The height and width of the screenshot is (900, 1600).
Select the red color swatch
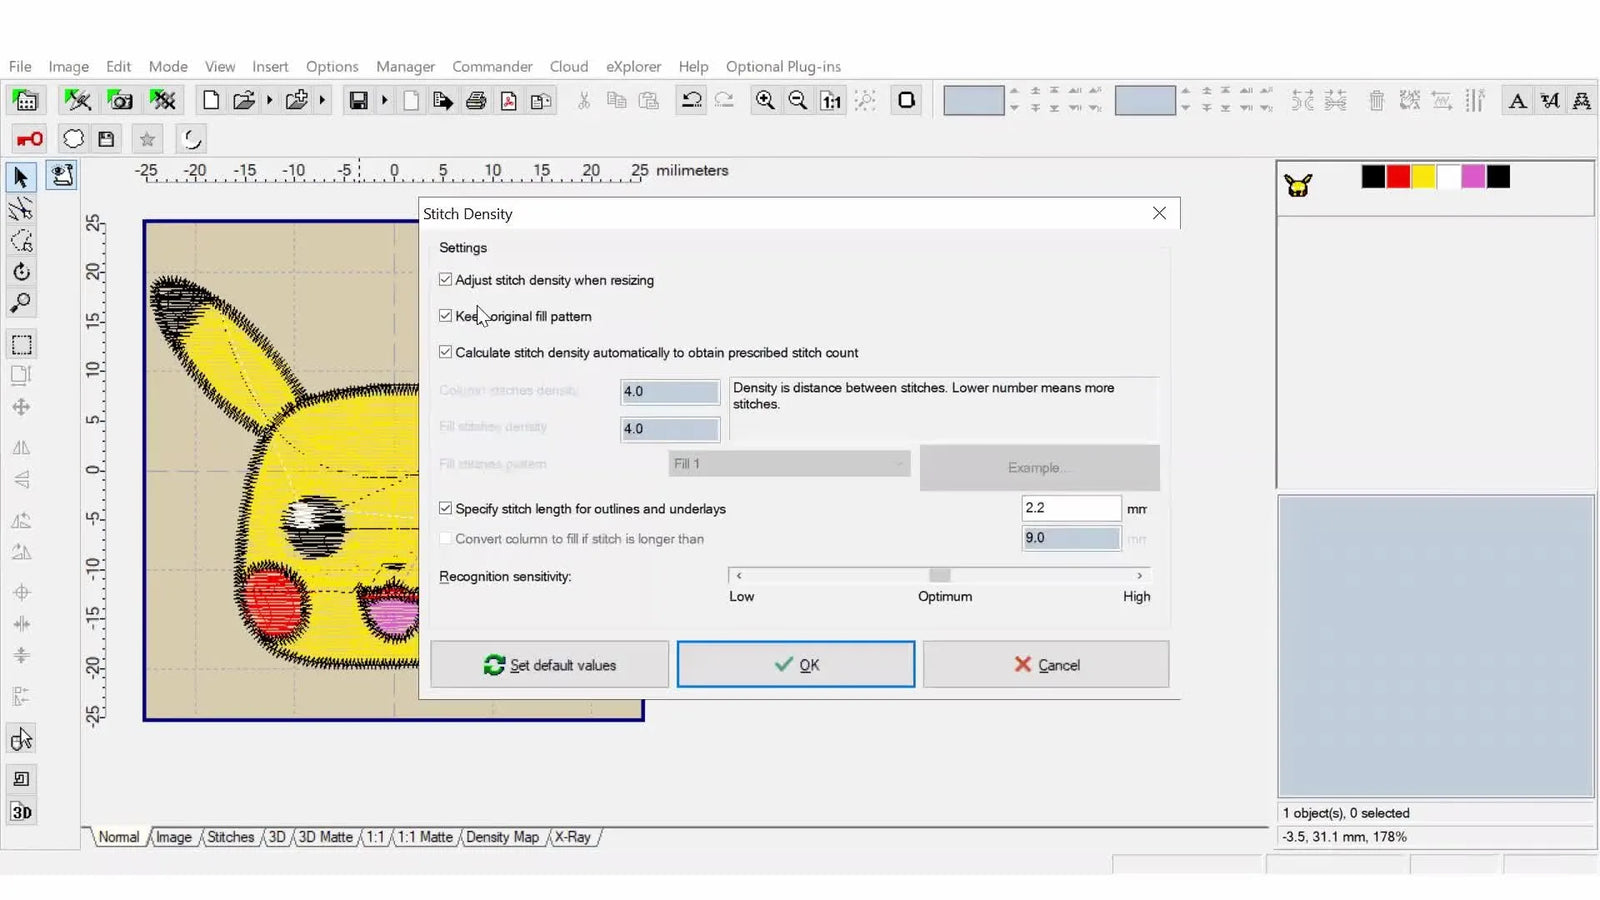click(1398, 177)
